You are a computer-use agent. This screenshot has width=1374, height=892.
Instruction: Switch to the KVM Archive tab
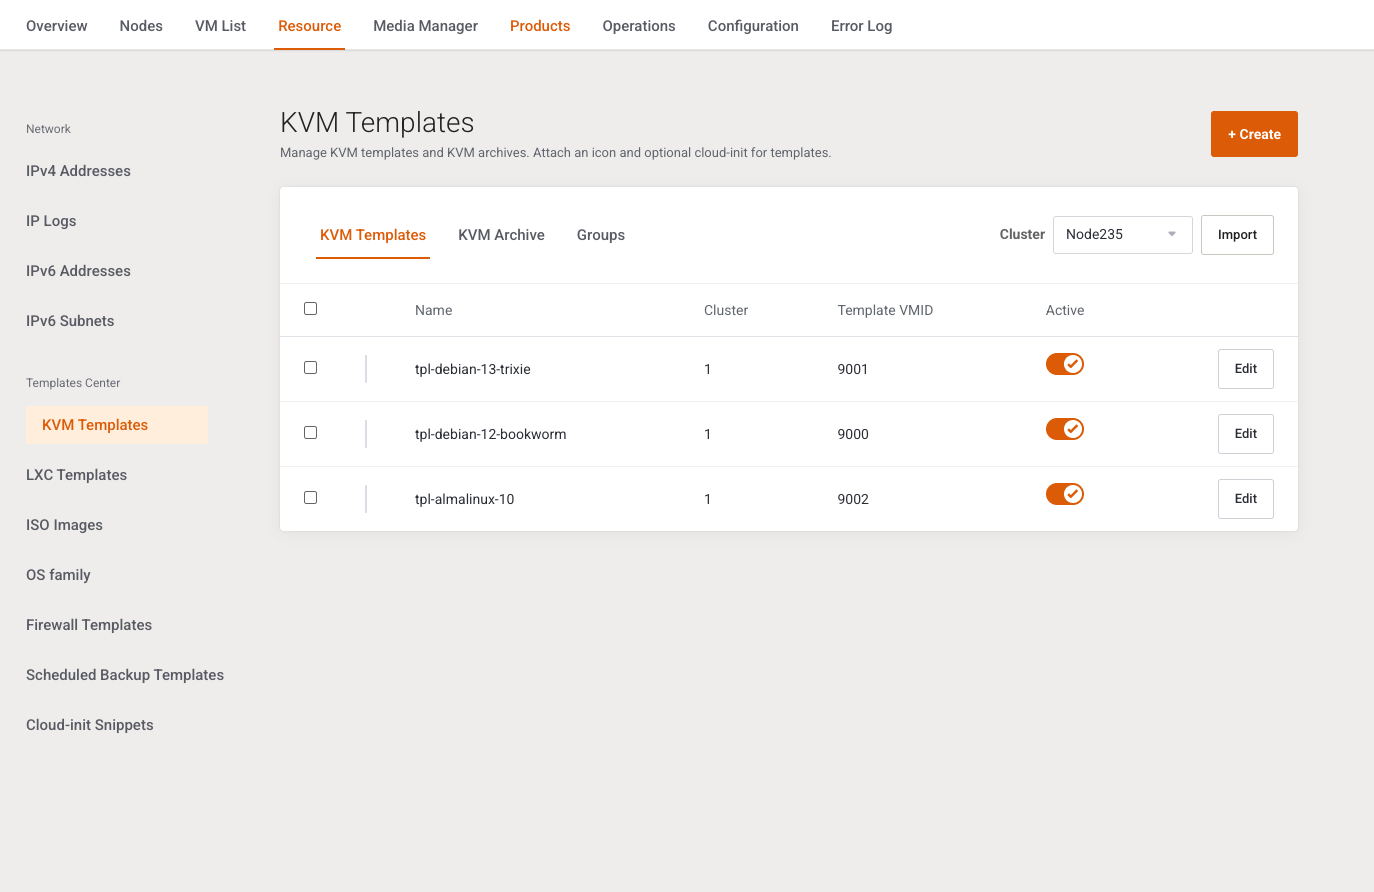point(501,235)
